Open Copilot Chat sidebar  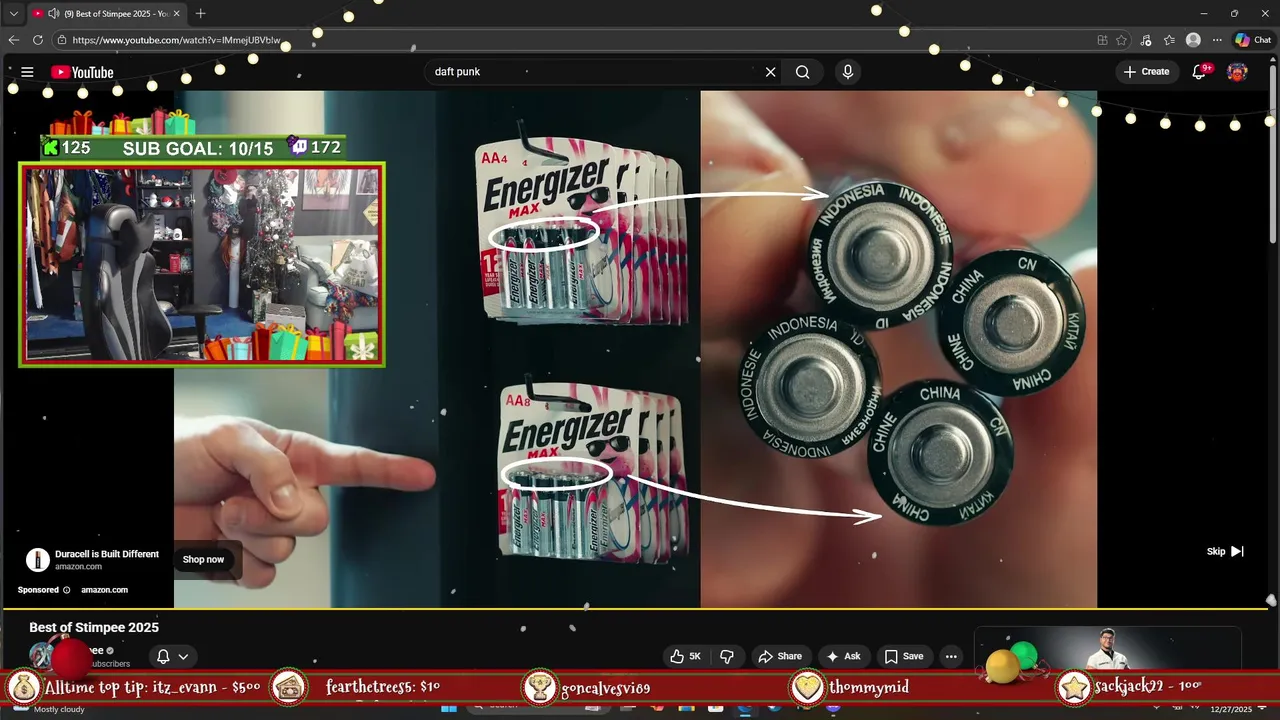pos(1253,40)
